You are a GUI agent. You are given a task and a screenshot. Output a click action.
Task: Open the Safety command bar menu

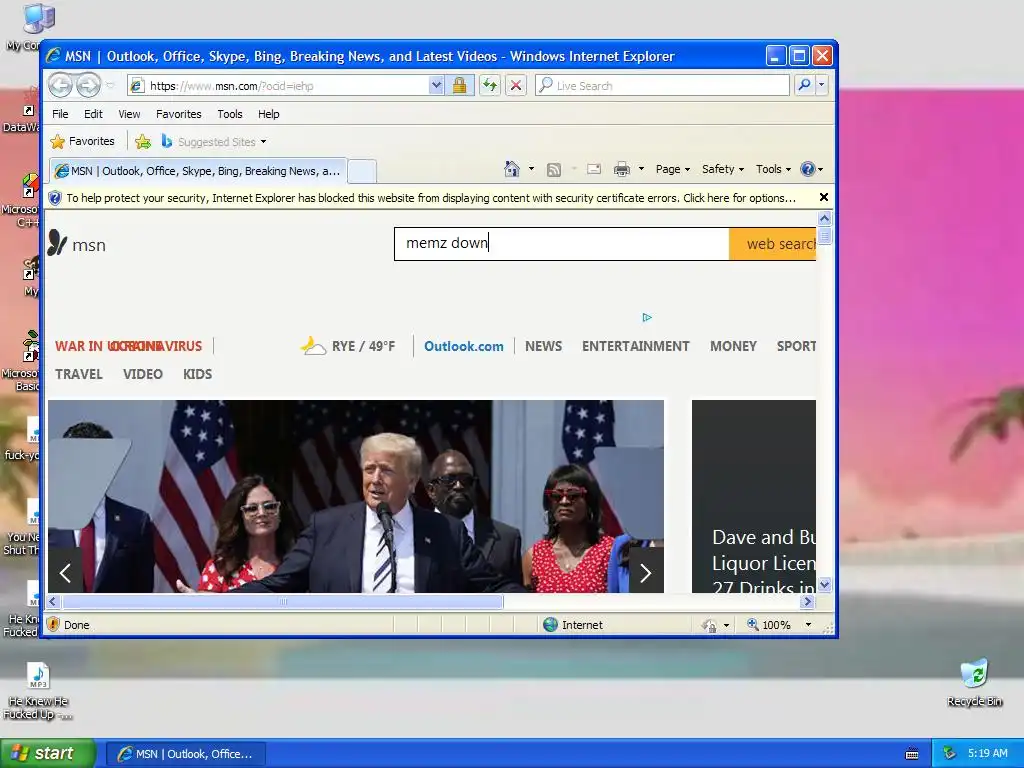pyautogui.click(x=723, y=169)
